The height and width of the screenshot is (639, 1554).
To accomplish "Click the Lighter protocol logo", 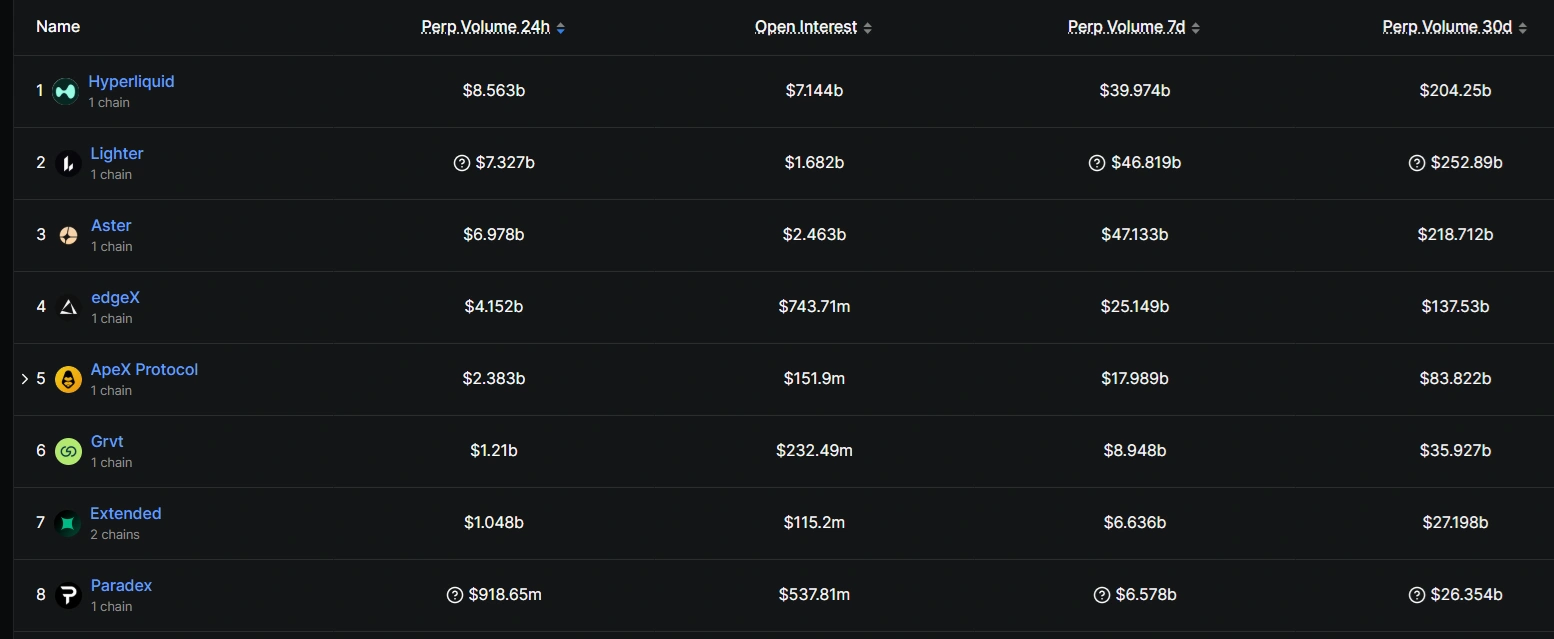I will (67, 162).
